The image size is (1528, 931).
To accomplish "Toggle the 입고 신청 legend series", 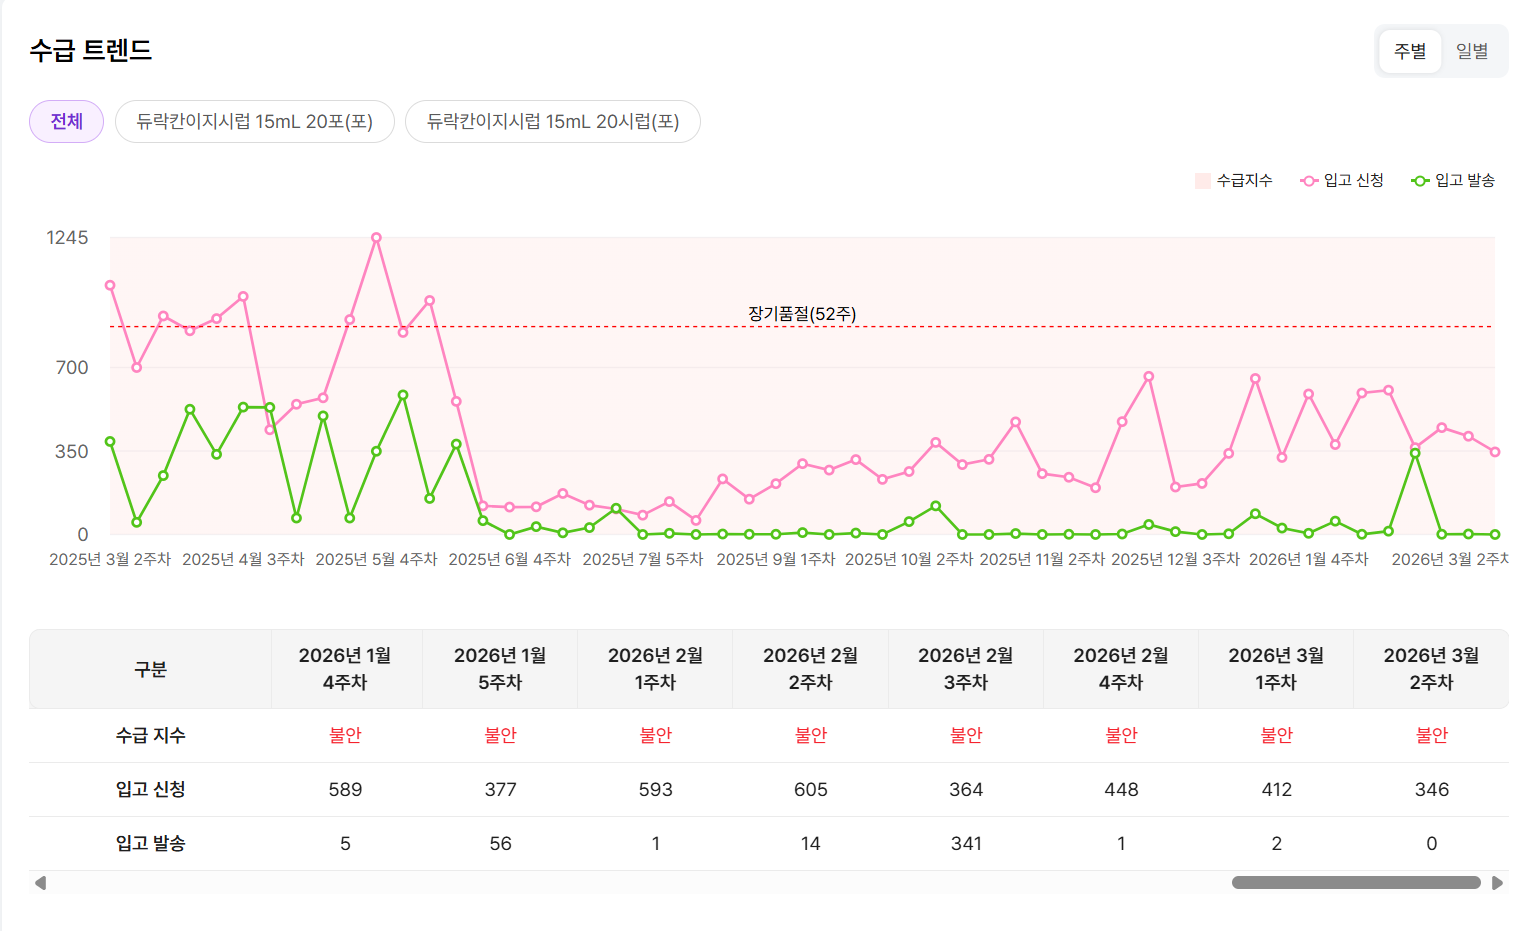I will tap(1342, 180).
